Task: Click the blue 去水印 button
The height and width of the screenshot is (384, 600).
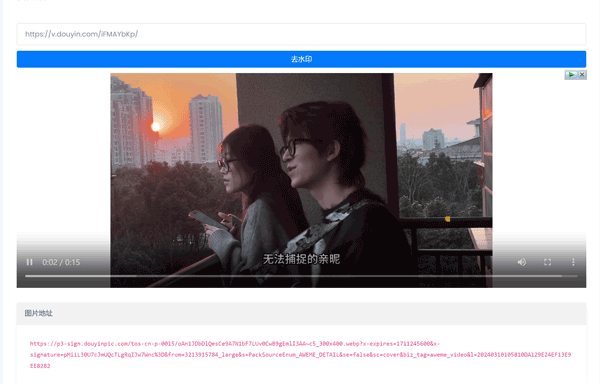Action: 301,59
